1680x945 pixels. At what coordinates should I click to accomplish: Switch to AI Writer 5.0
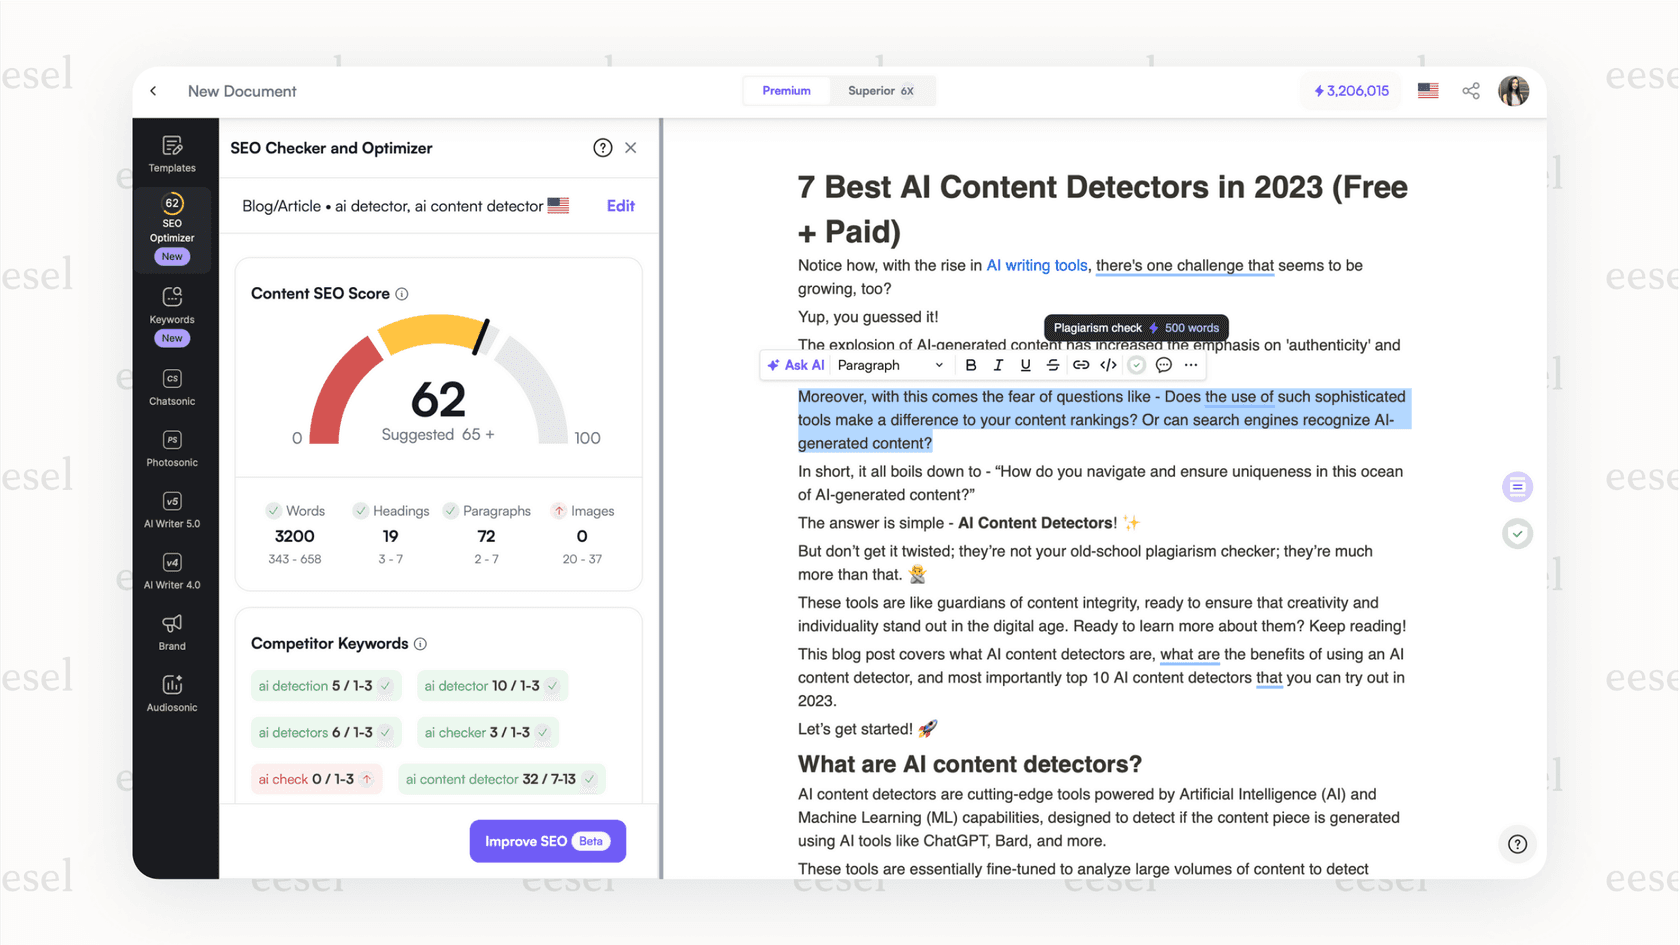[x=172, y=509]
